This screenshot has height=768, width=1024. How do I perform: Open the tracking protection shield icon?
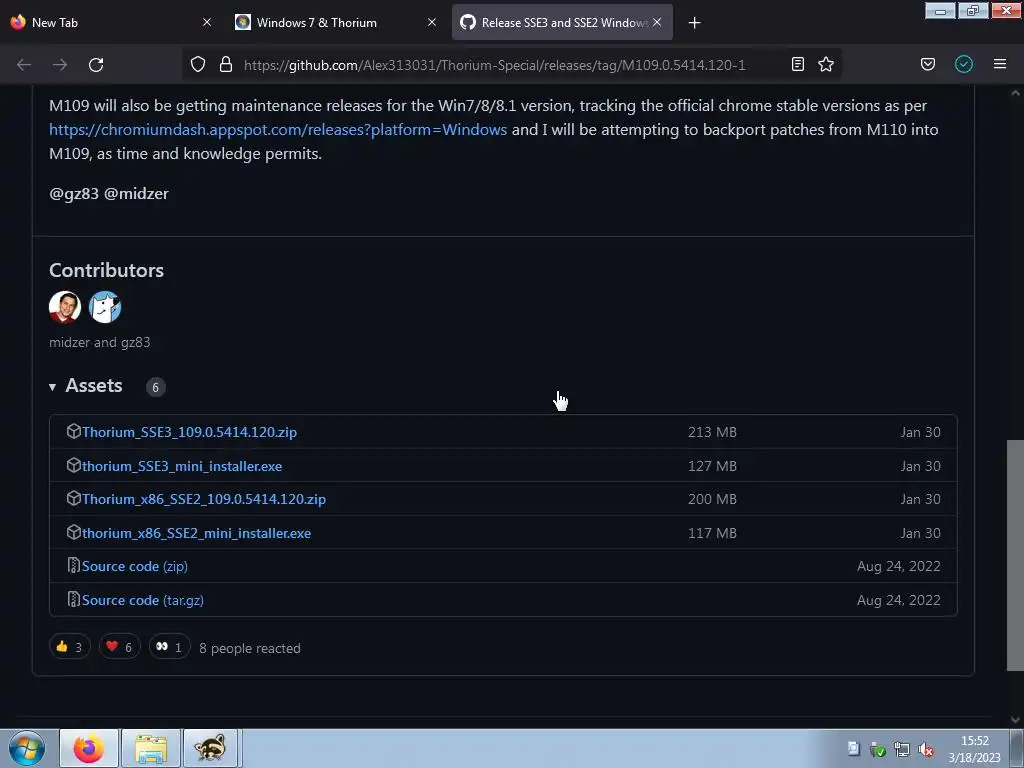(198, 64)
